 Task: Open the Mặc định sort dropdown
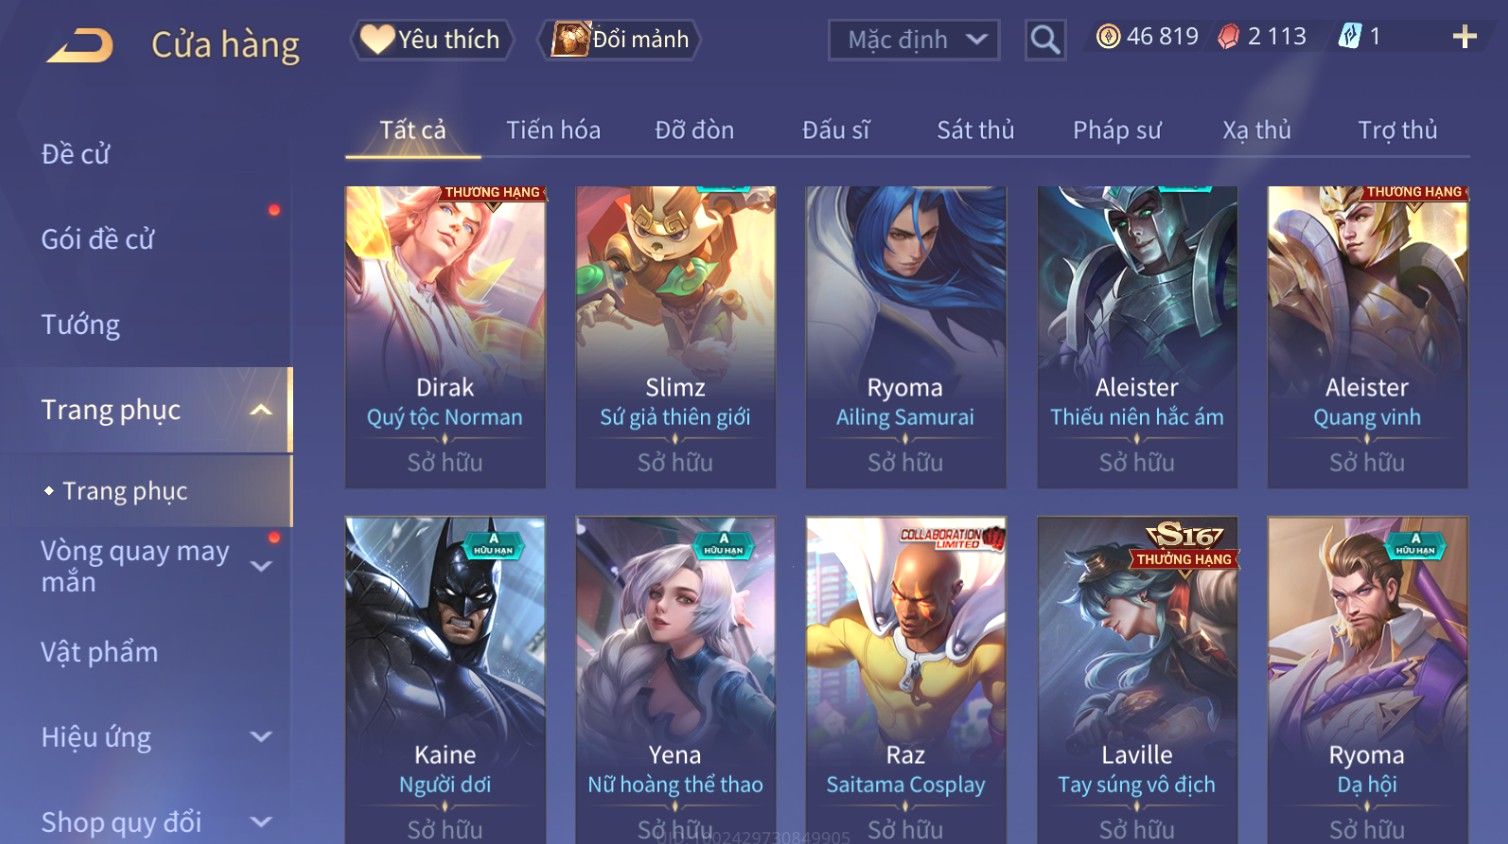coord(913,40)
